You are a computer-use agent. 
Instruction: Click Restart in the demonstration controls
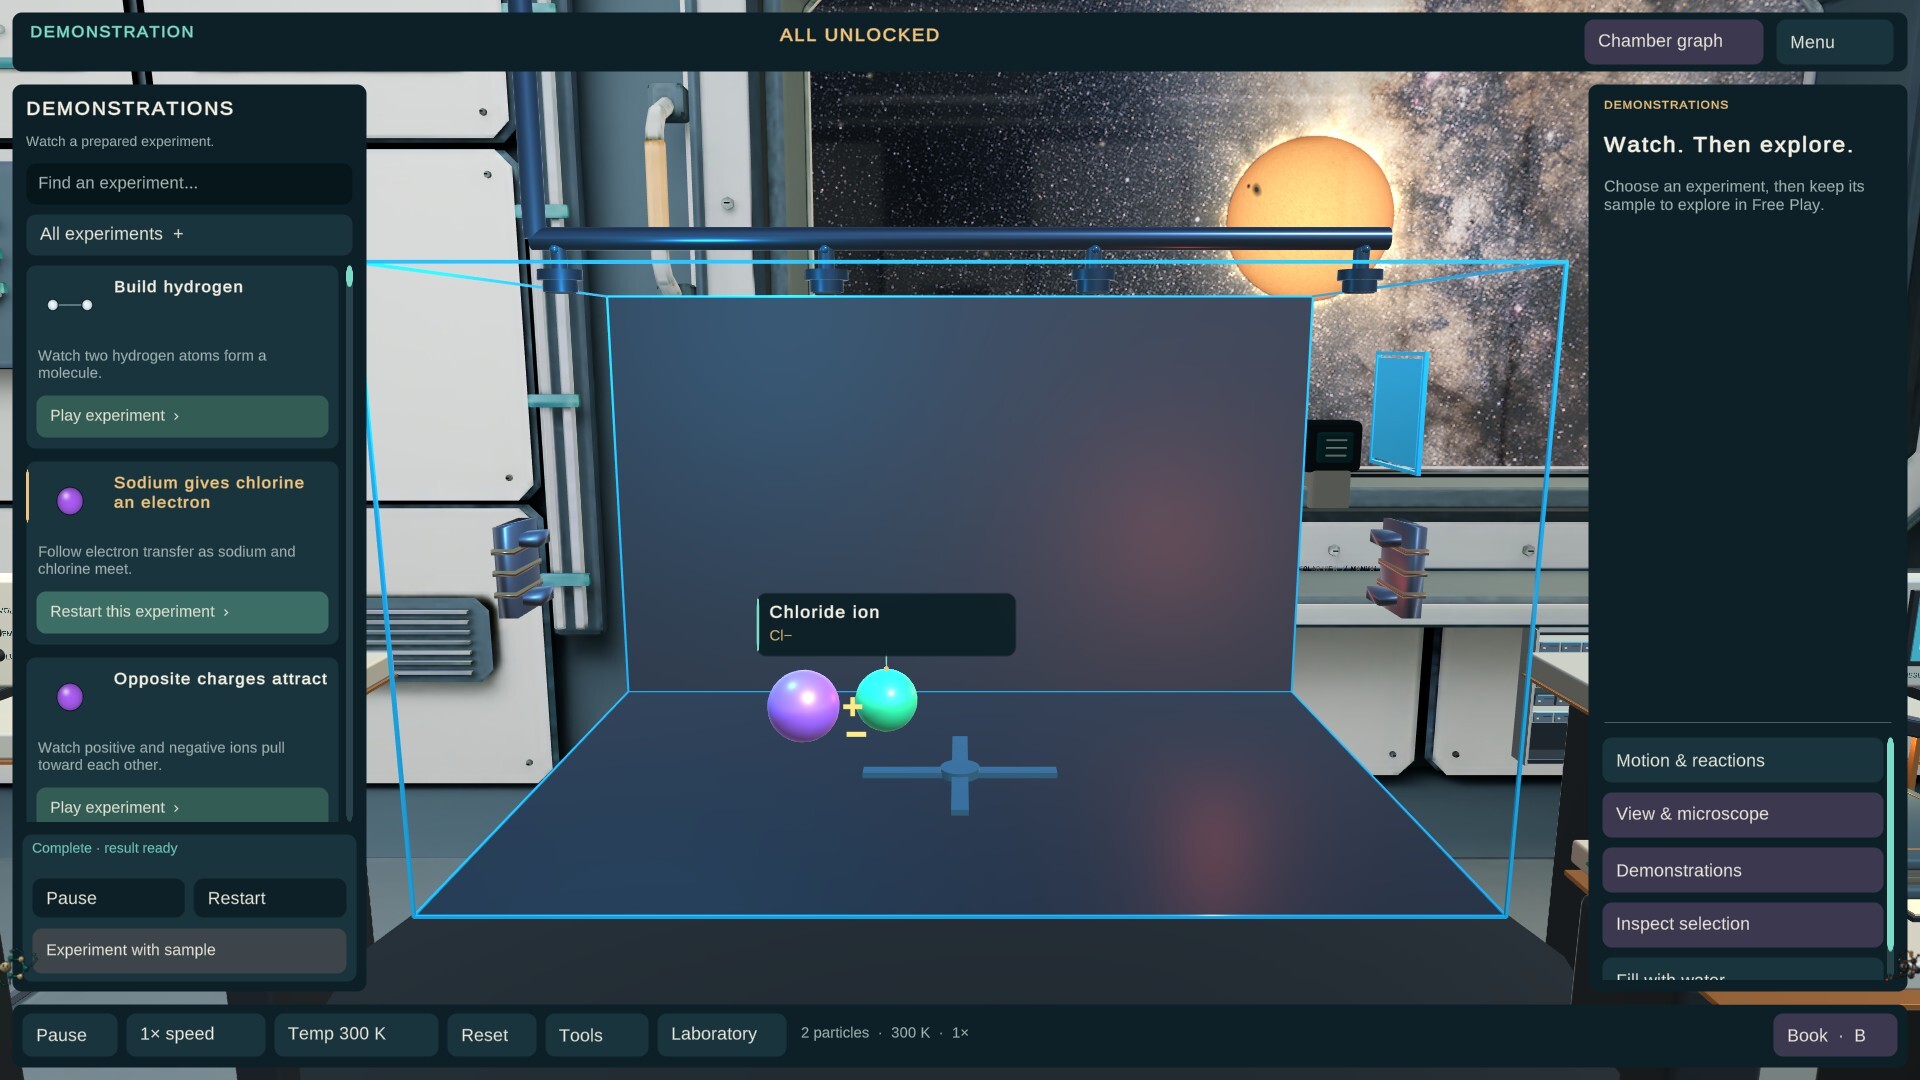coord(270,898)
